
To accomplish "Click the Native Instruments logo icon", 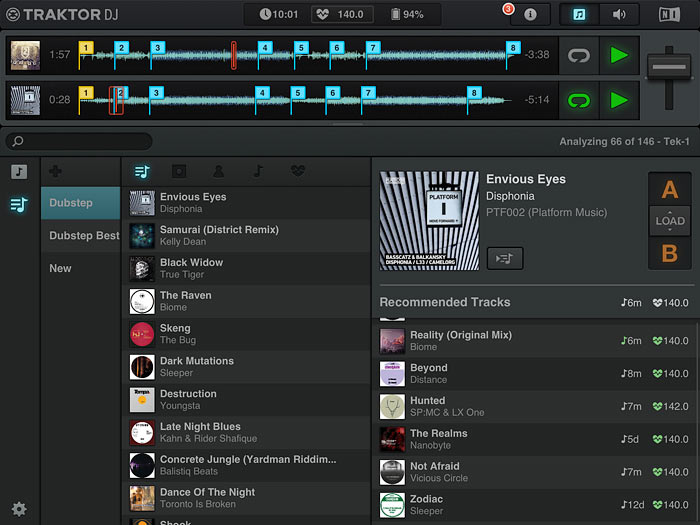I will pos(669,15).
